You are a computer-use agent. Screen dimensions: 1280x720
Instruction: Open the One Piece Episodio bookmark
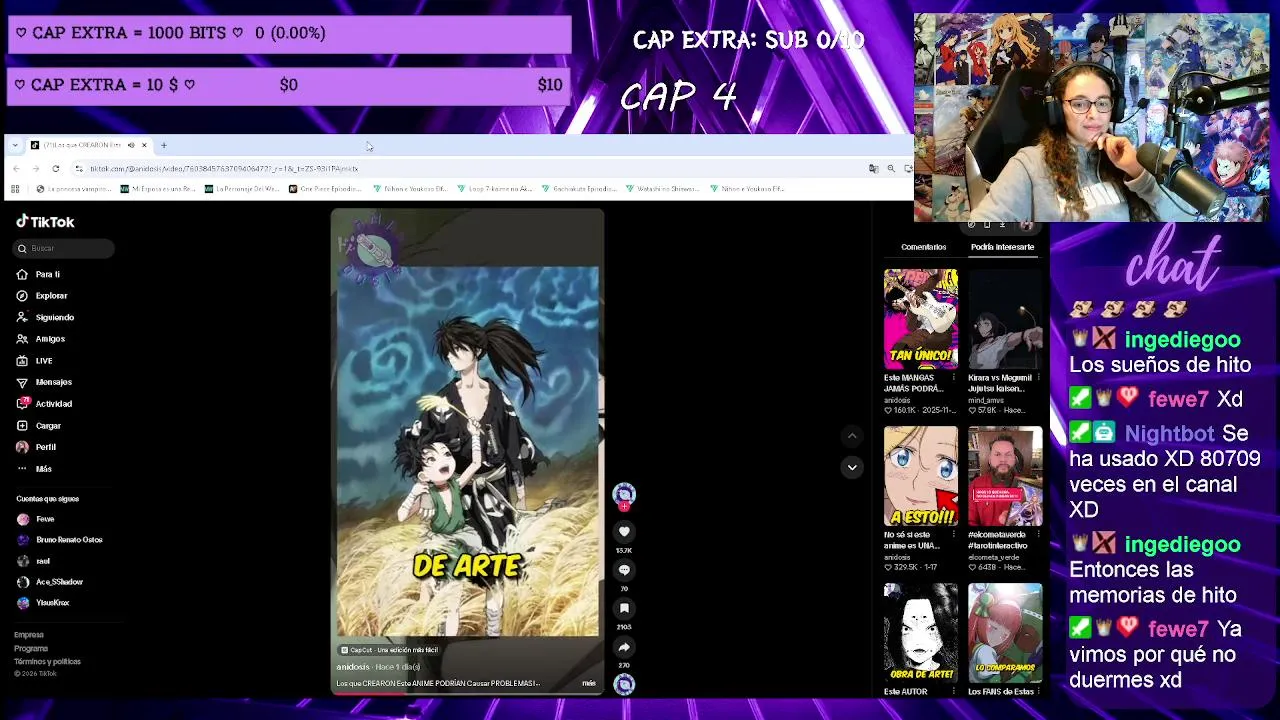(324, 188)
